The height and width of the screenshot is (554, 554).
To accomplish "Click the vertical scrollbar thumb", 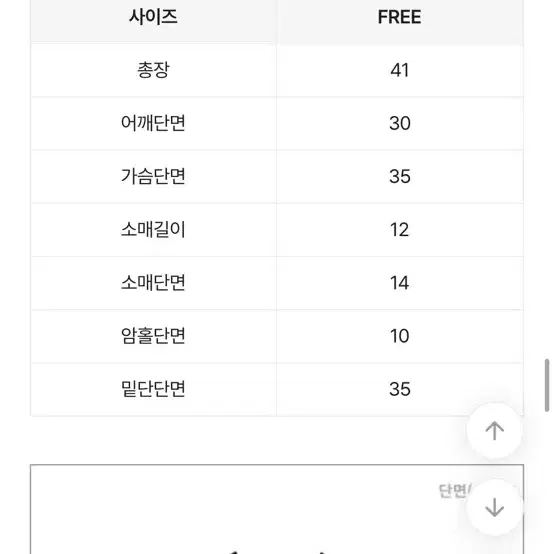I will (547, 385).
